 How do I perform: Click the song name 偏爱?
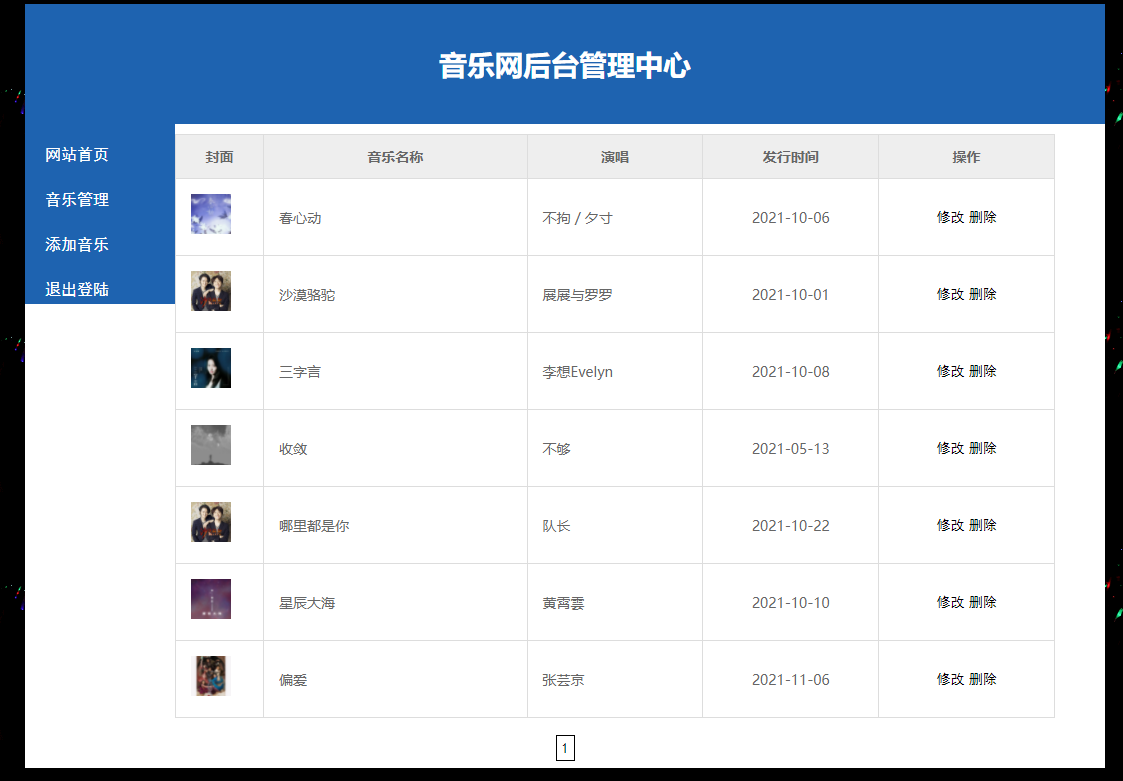point(293,681)
